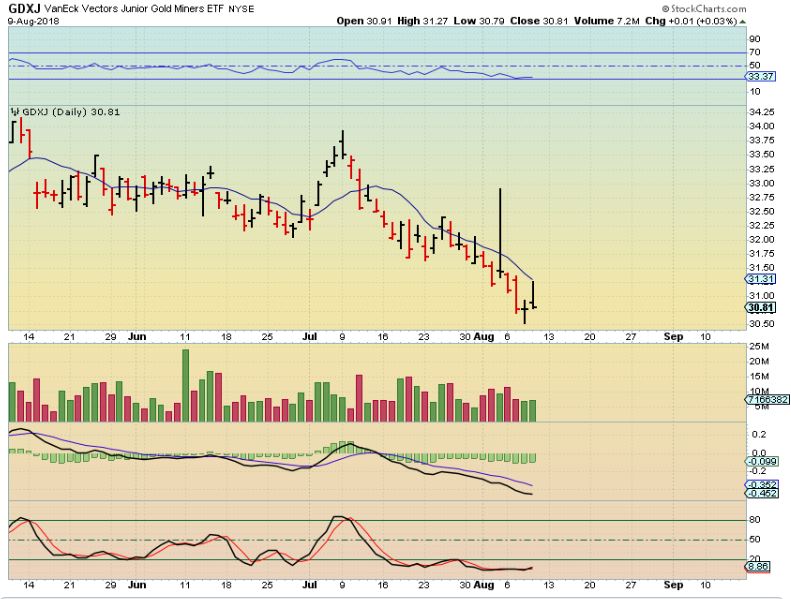Click the NYSE exchange label
The height and width of the screenshot is (599, 791).
coord(241,9)
